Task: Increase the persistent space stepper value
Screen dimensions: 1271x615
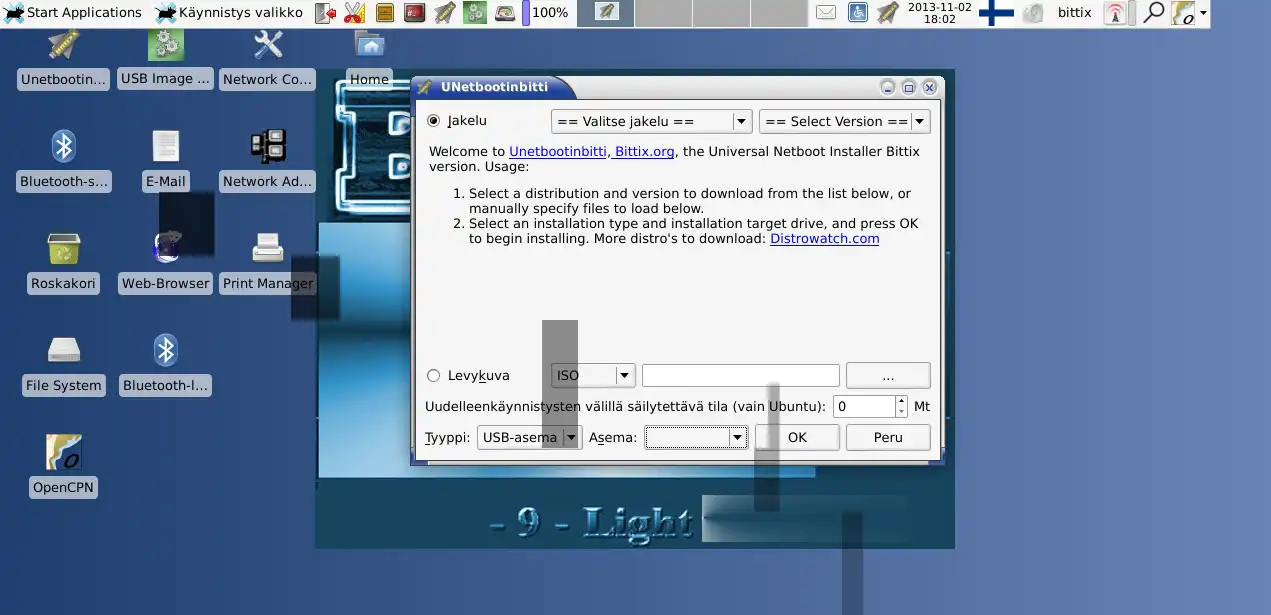Action: [901, 402]
